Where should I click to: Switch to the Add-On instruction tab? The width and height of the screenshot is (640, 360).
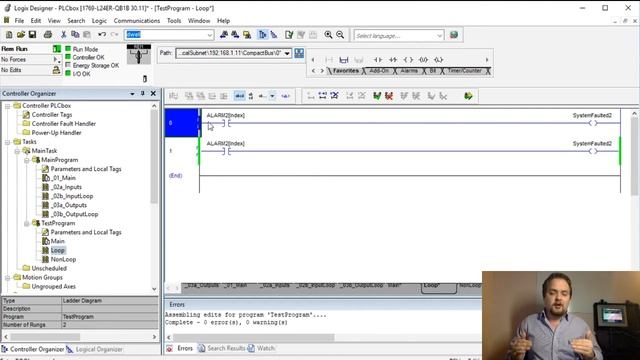coord(379,71)
